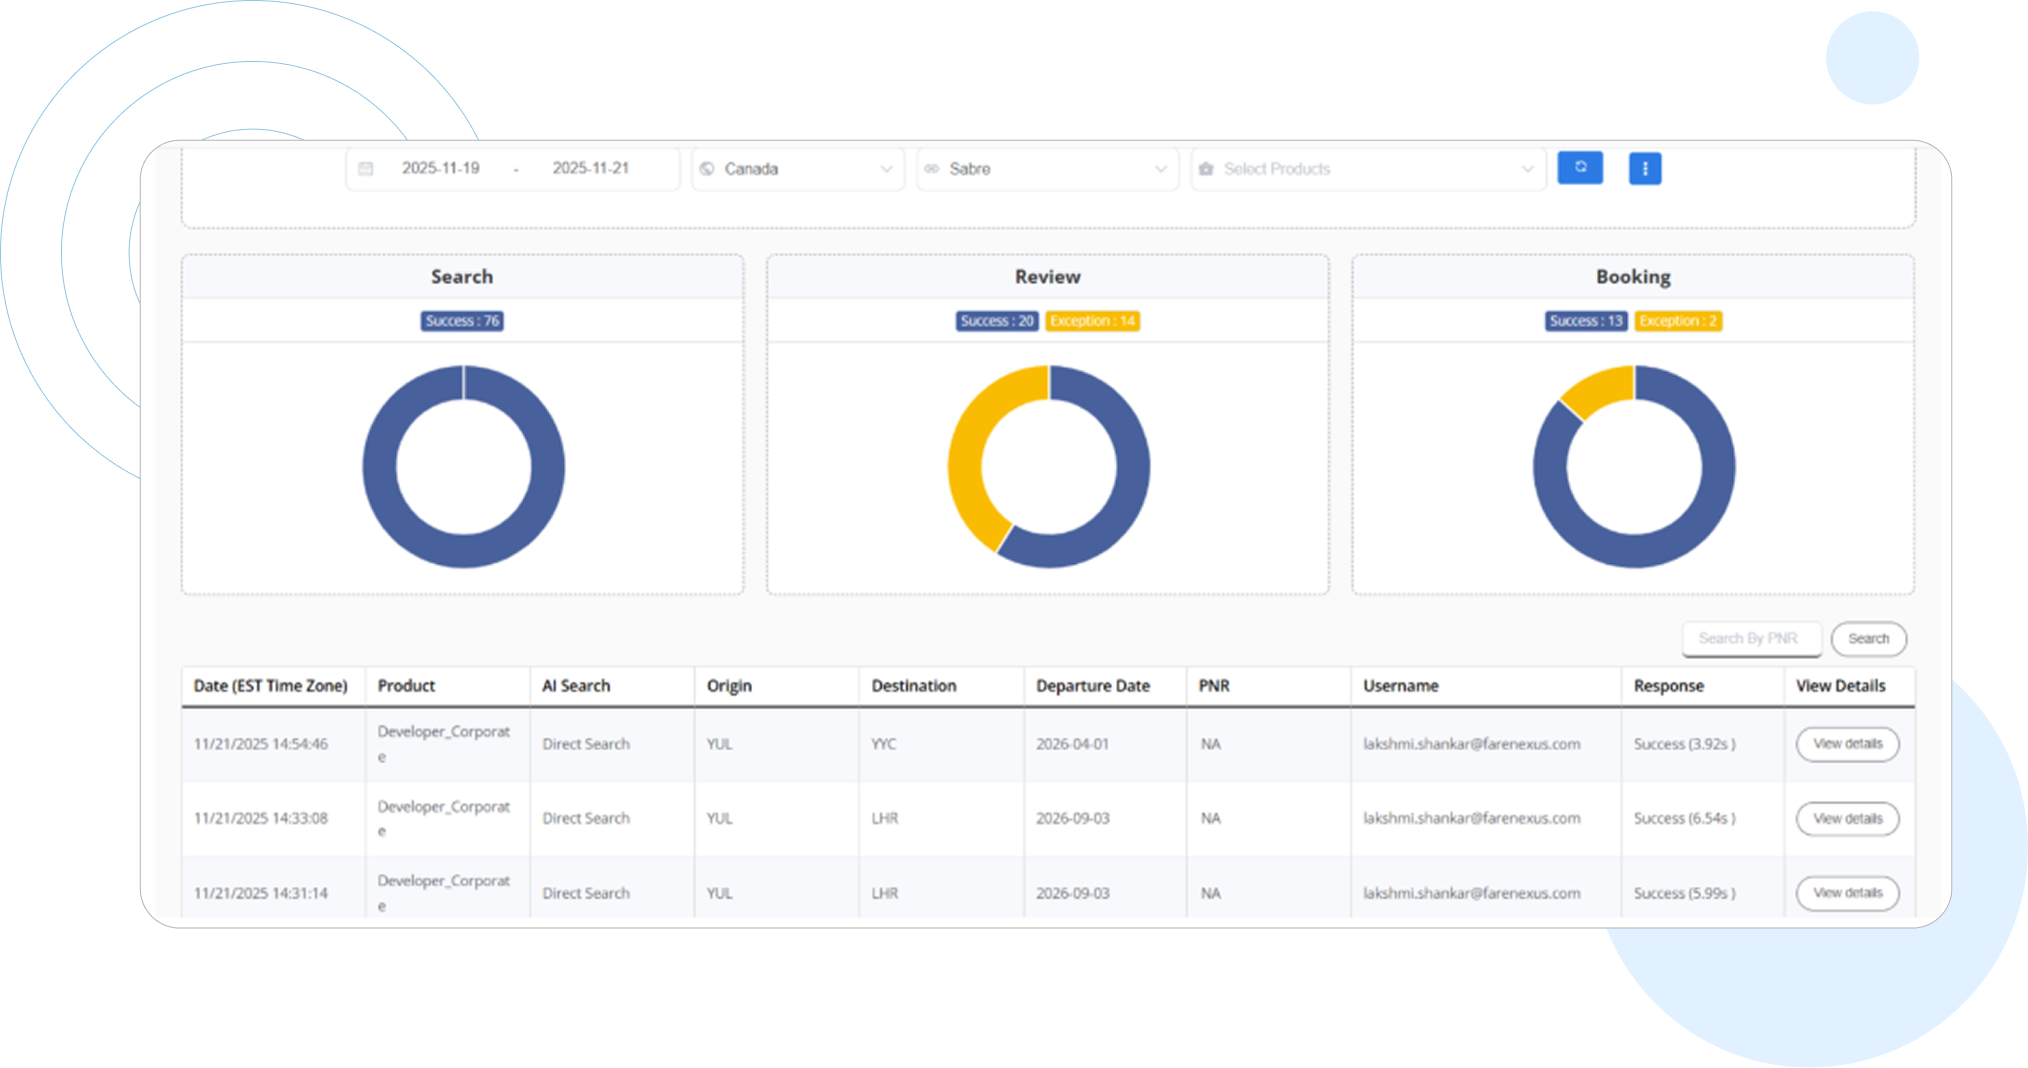
Task: Click the briefcase icon in Select Products
Action: point(1206,169)
